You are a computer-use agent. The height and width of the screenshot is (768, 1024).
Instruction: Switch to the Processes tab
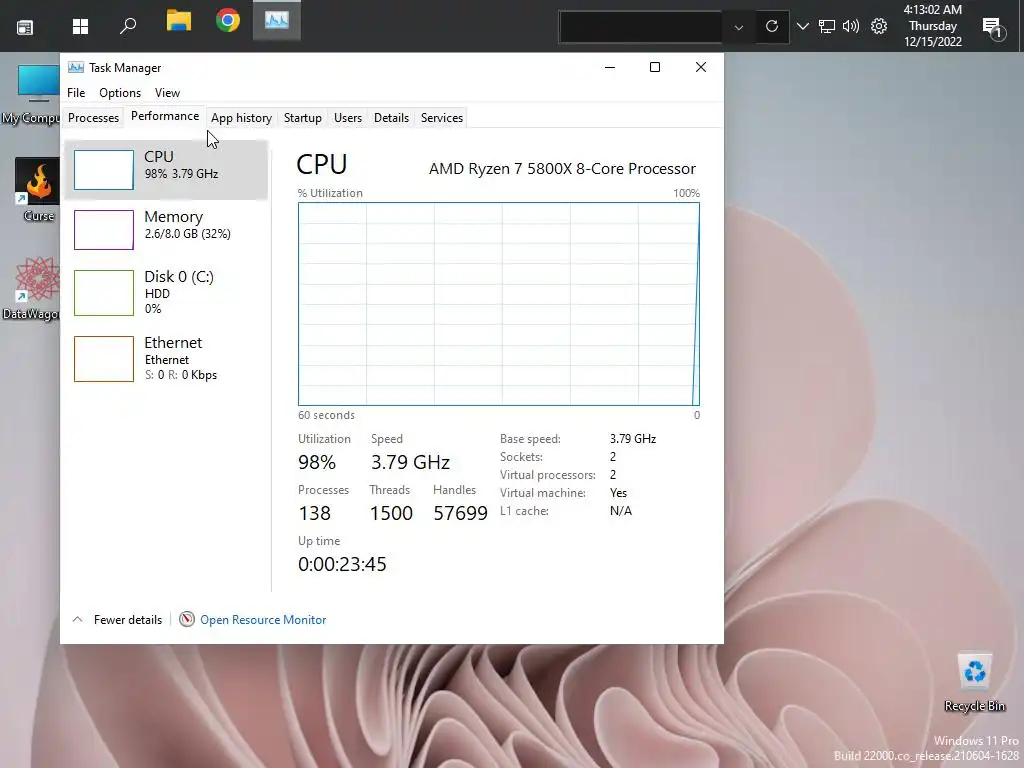[93, 118]
